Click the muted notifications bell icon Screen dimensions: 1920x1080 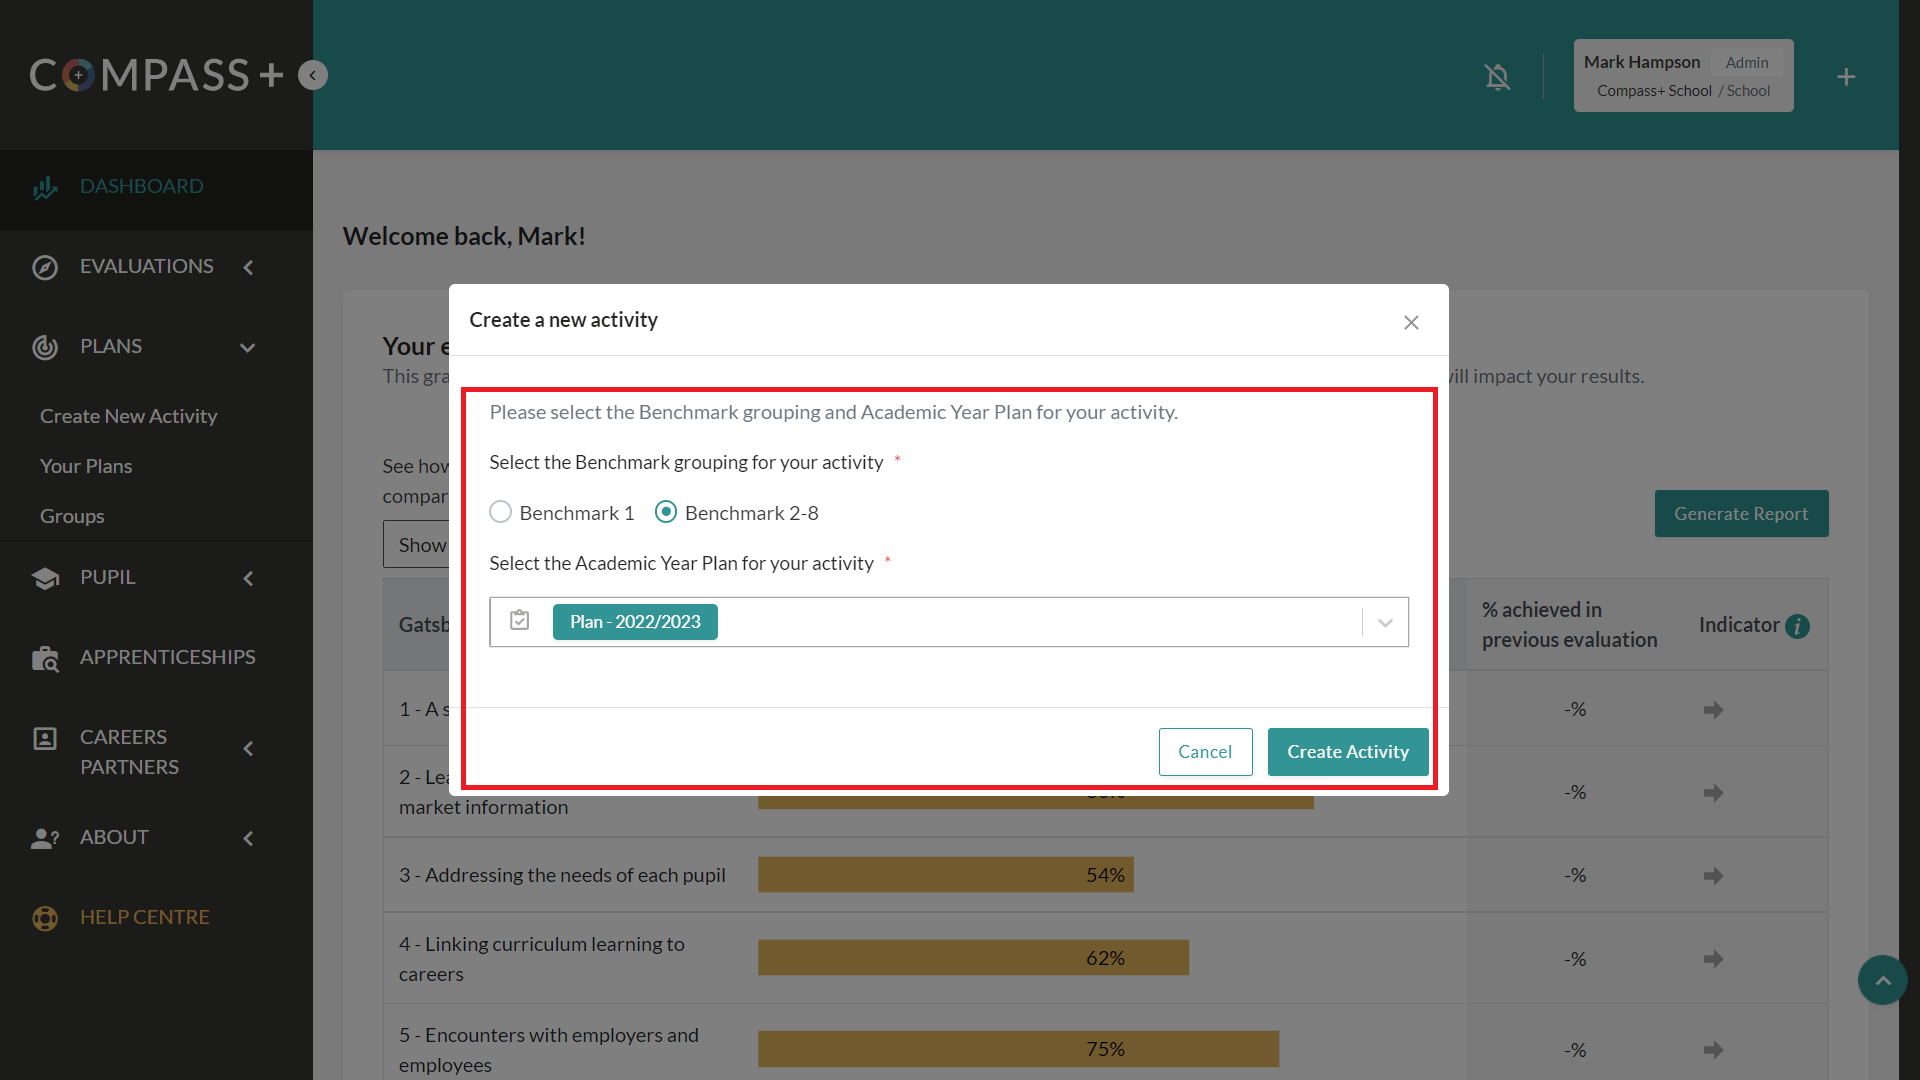click(x=1497, y=77)
